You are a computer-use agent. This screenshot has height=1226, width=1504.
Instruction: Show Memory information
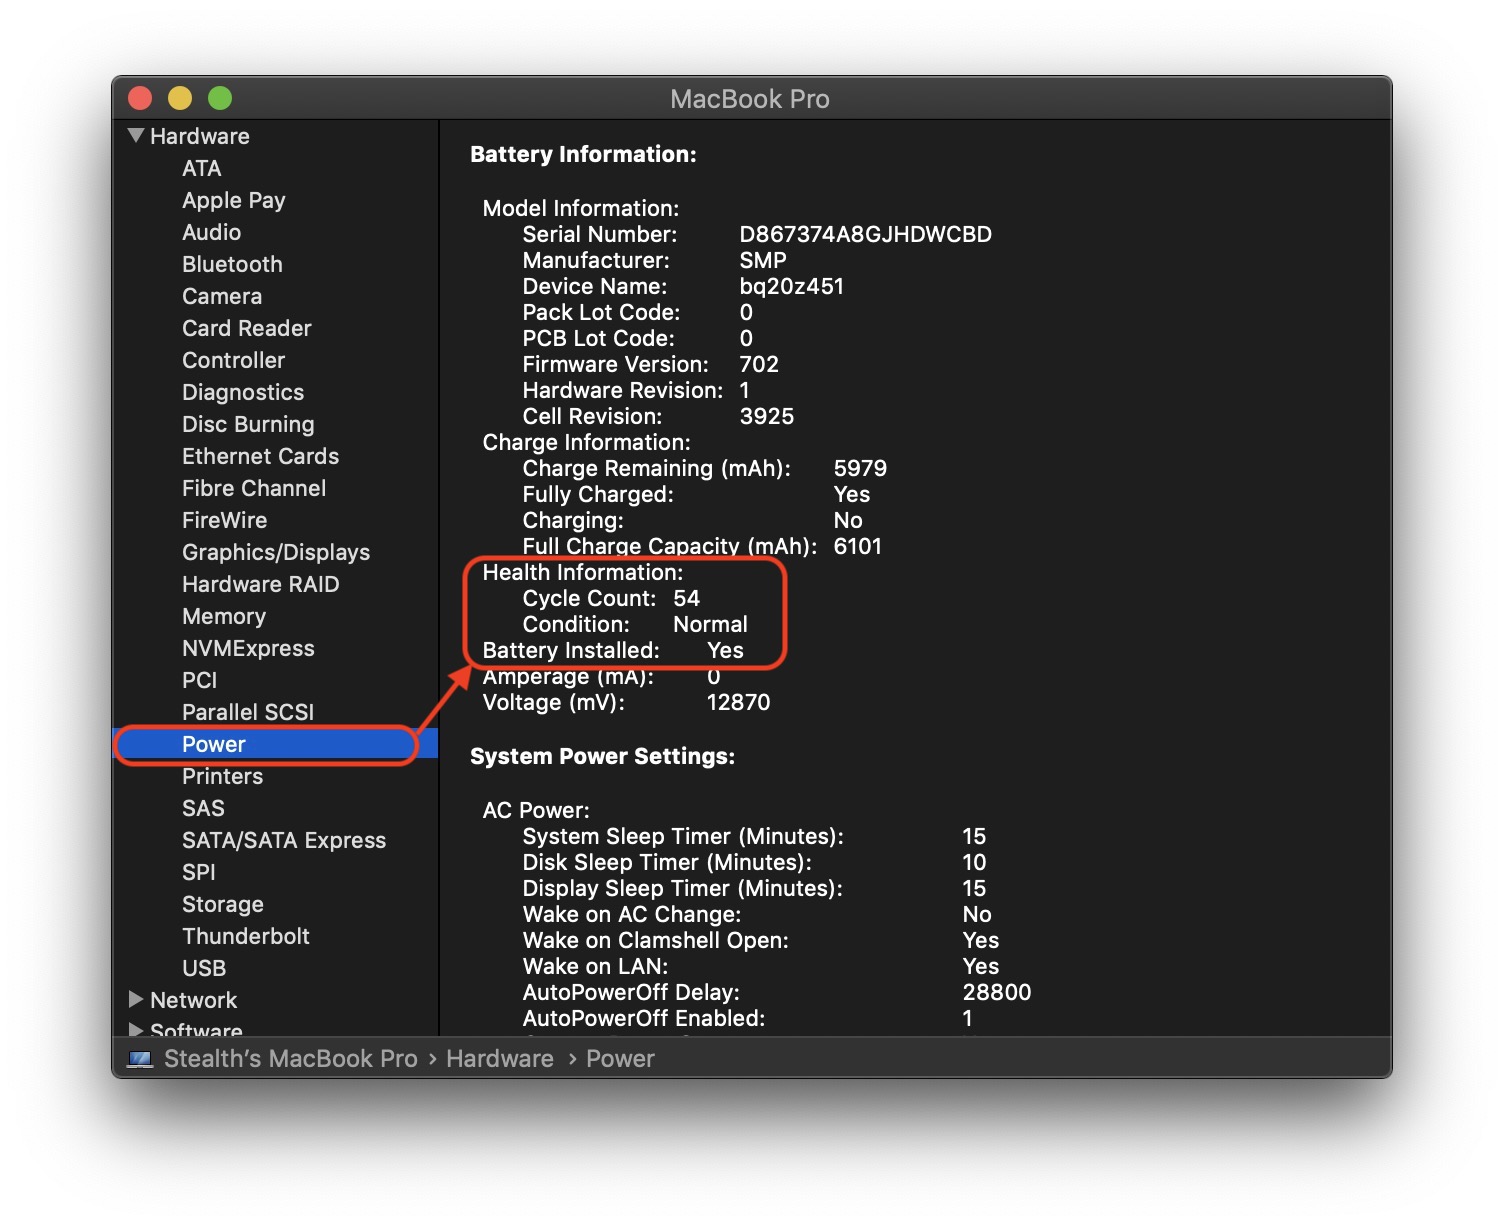click(x=224, y=616)
